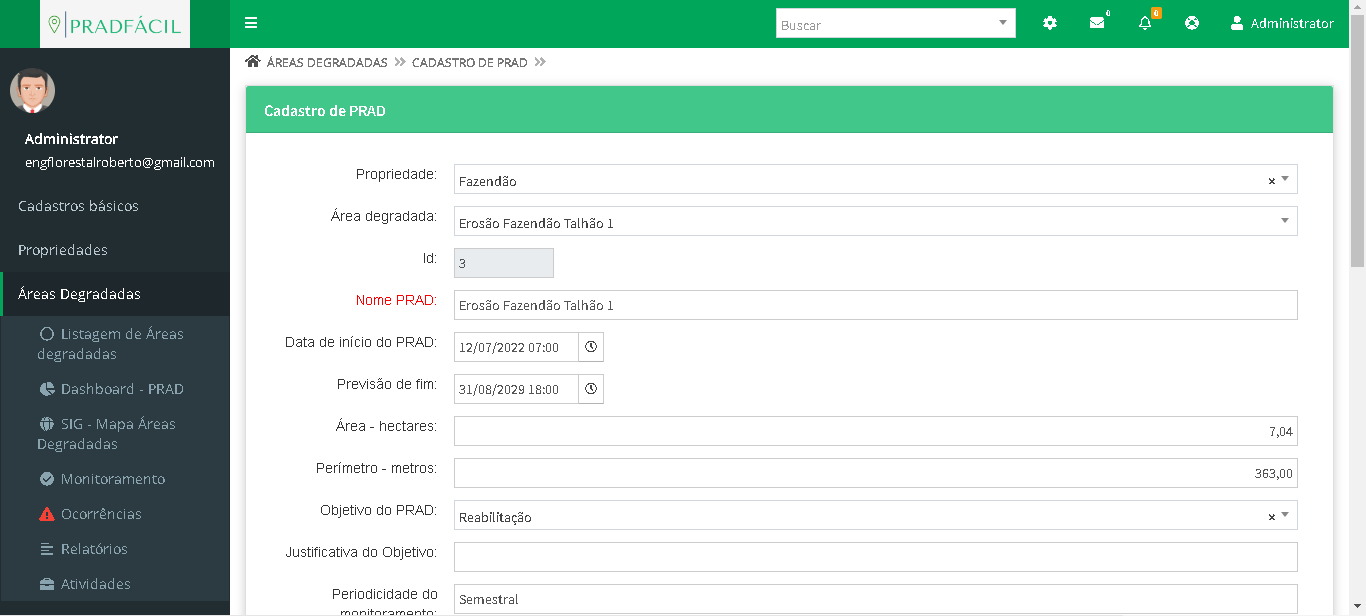This screenshot has width=1366, height=616.
Task: Open clock picker for Data de início
Action: [x=591, y=347]
